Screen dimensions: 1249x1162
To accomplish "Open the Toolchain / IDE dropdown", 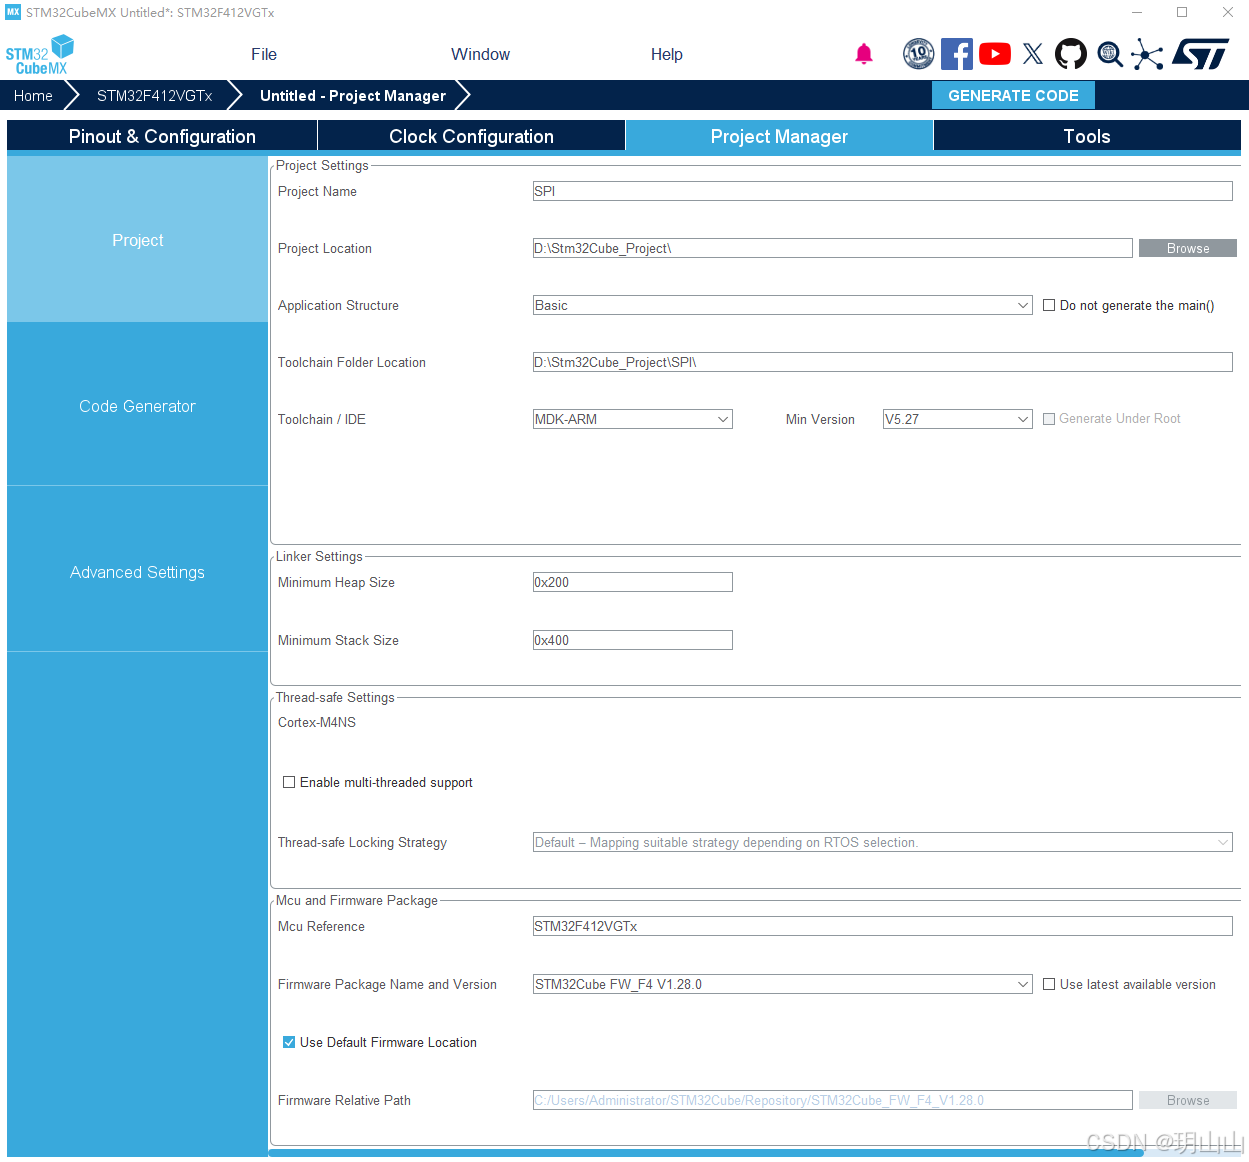I will coord(632,419).
